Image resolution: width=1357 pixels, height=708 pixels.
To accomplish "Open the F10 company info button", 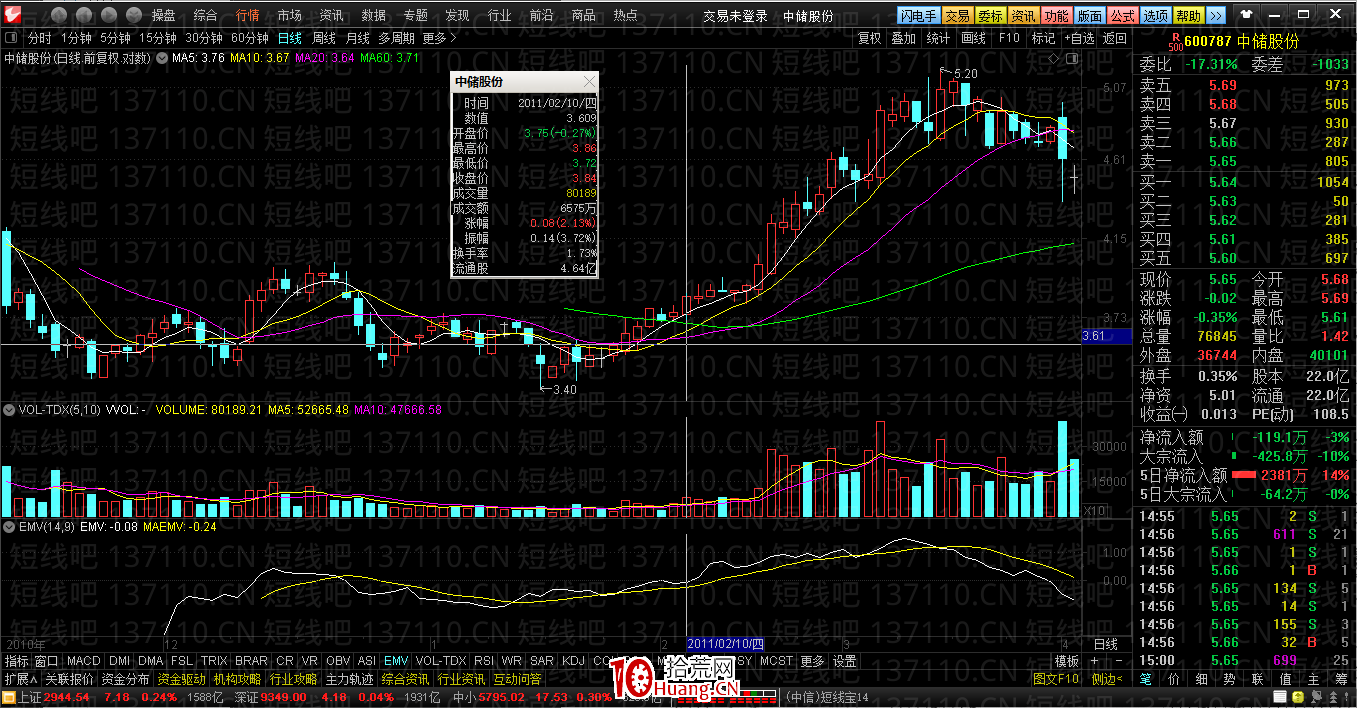I will click(1009, 38).
